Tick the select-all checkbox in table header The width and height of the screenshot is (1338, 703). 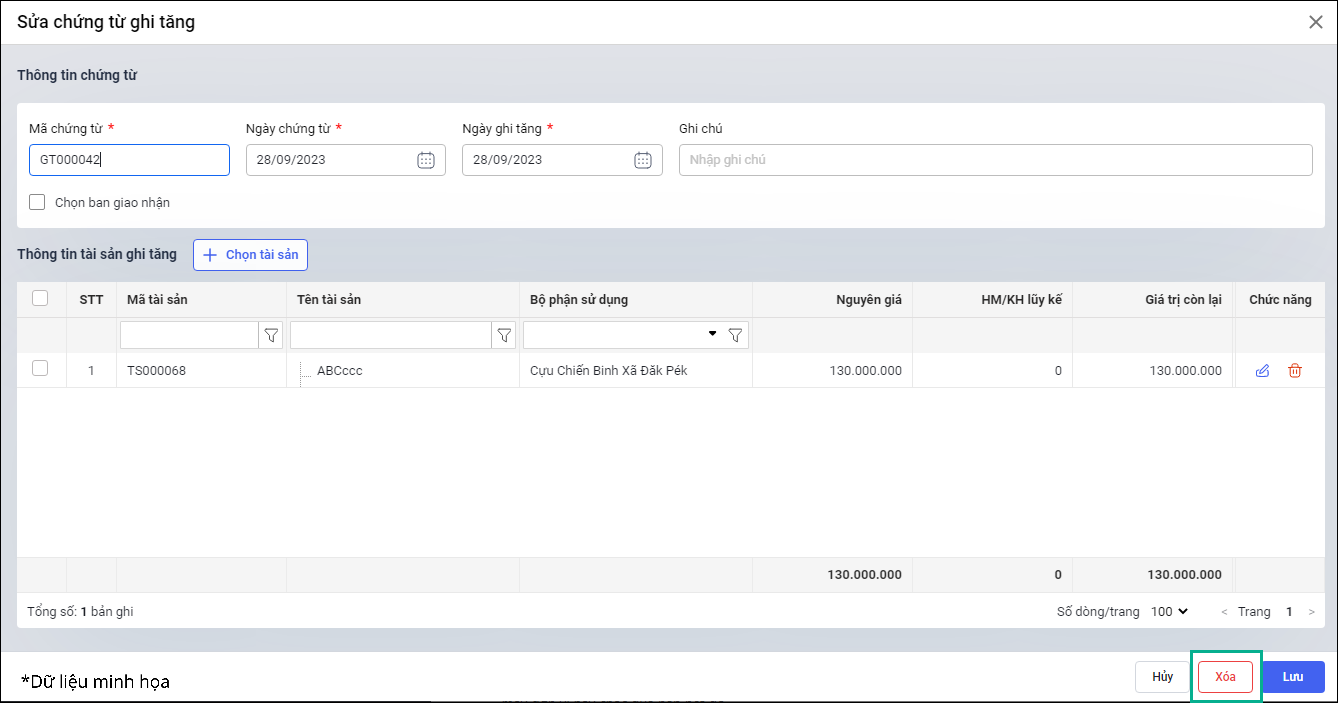(41, 298)
